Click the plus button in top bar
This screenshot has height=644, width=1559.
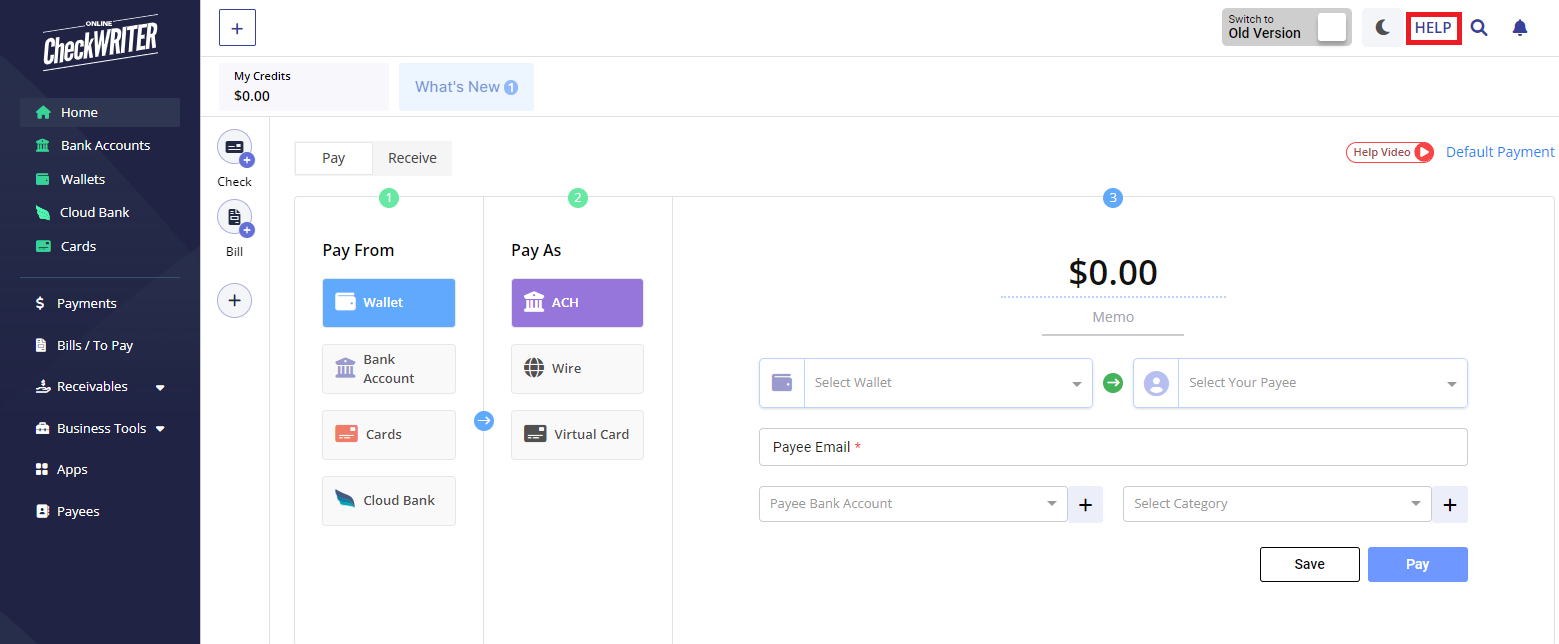(237, 28)
